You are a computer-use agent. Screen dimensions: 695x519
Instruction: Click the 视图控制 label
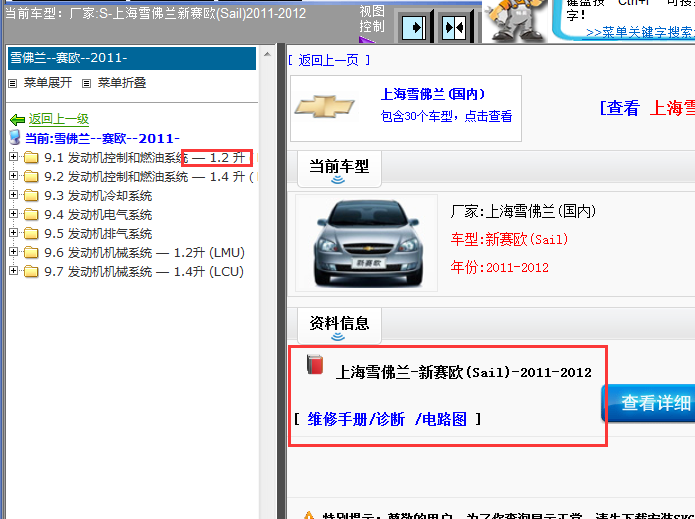372,19
